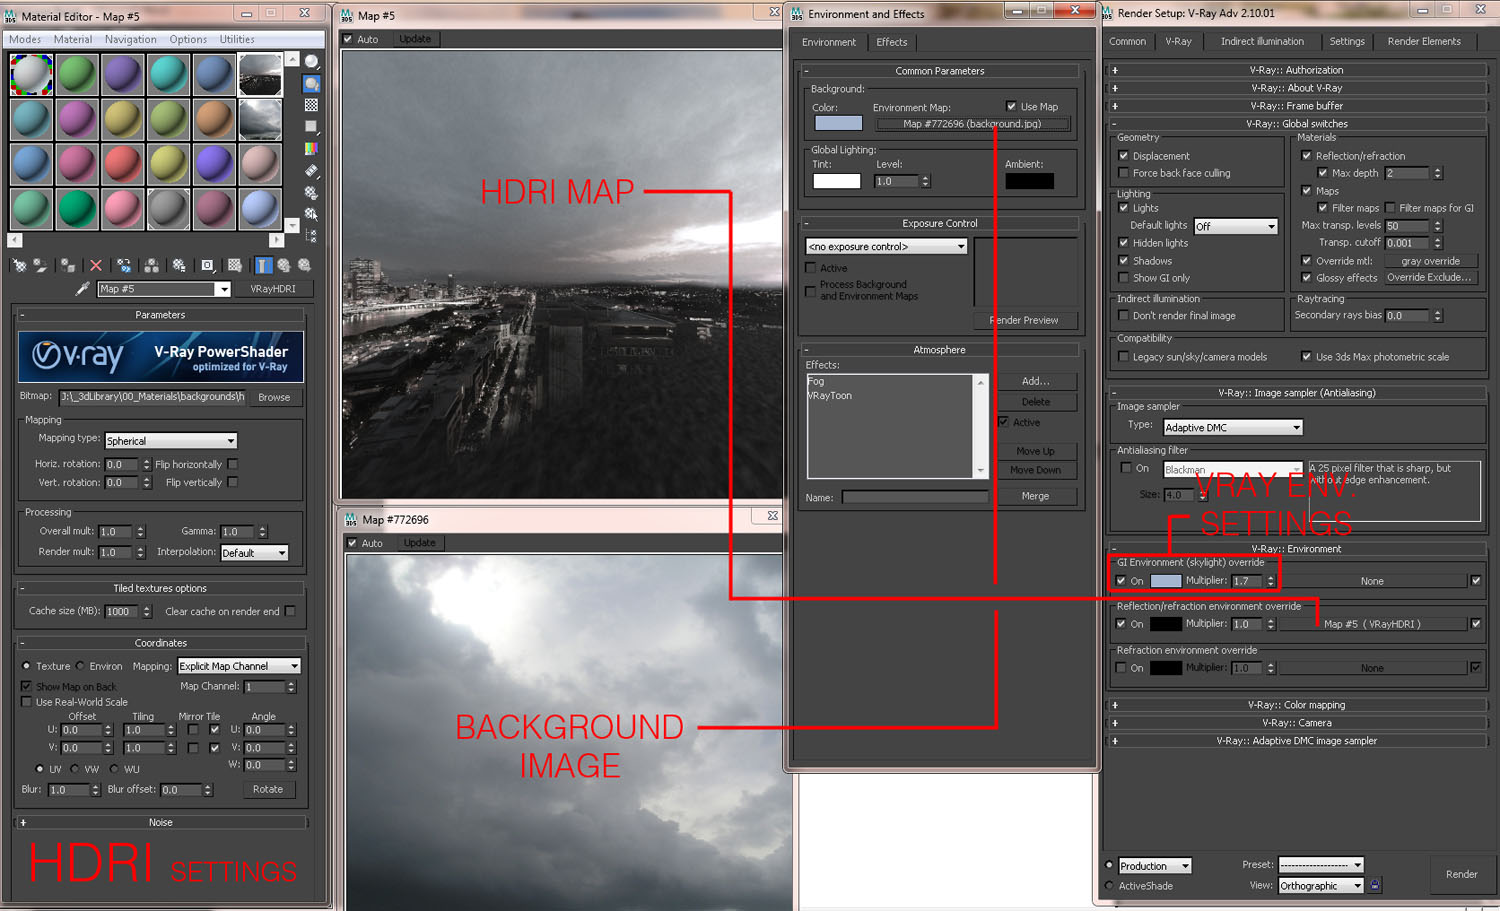Open the Image sampler Type dropdown
This screenshot has height=911, width=1500.
point(1232,428)
